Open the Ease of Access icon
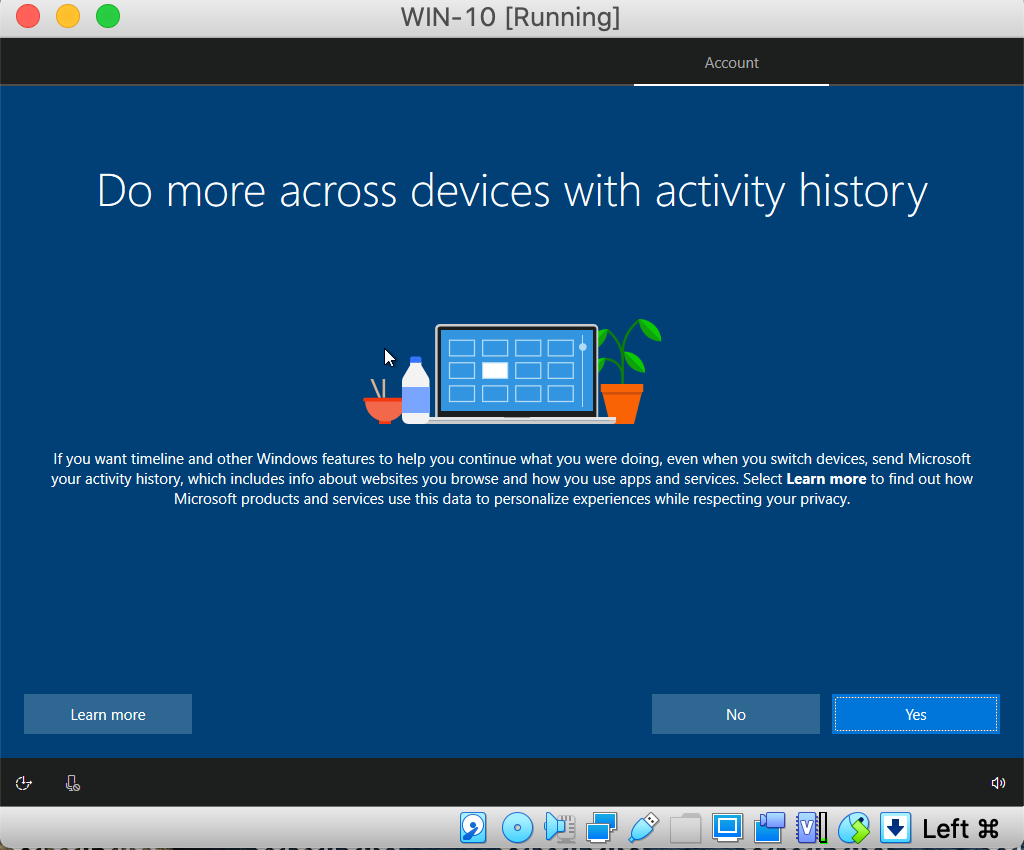Viewport: 1024px width, 850px height. [24, 783]
